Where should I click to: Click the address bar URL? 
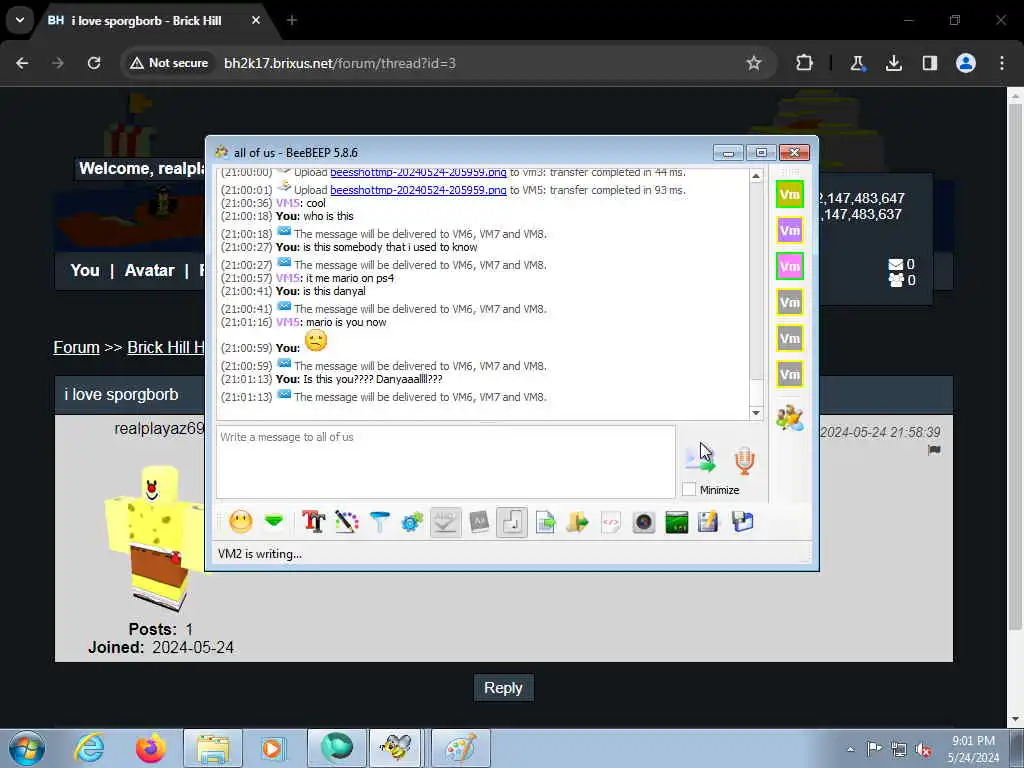click(x=340, y=63)
